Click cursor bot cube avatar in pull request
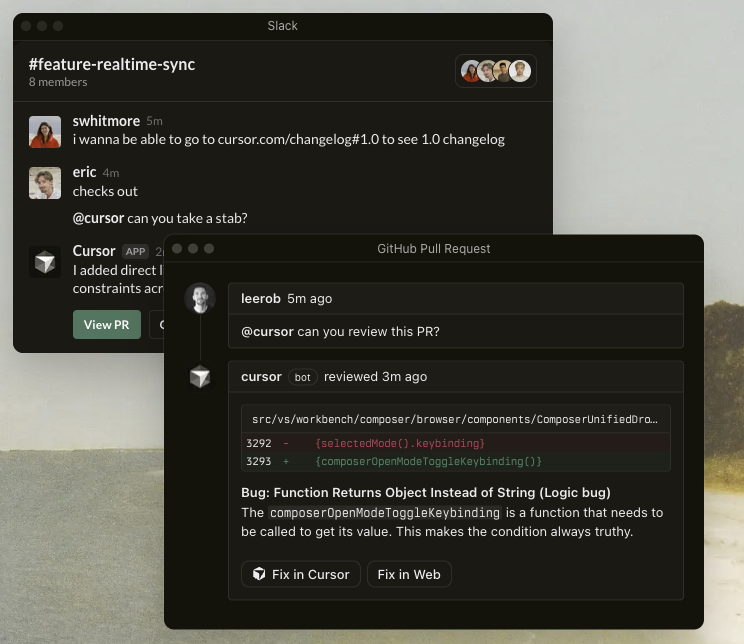This screenshot has width=744, height=644. click(200, 377)
